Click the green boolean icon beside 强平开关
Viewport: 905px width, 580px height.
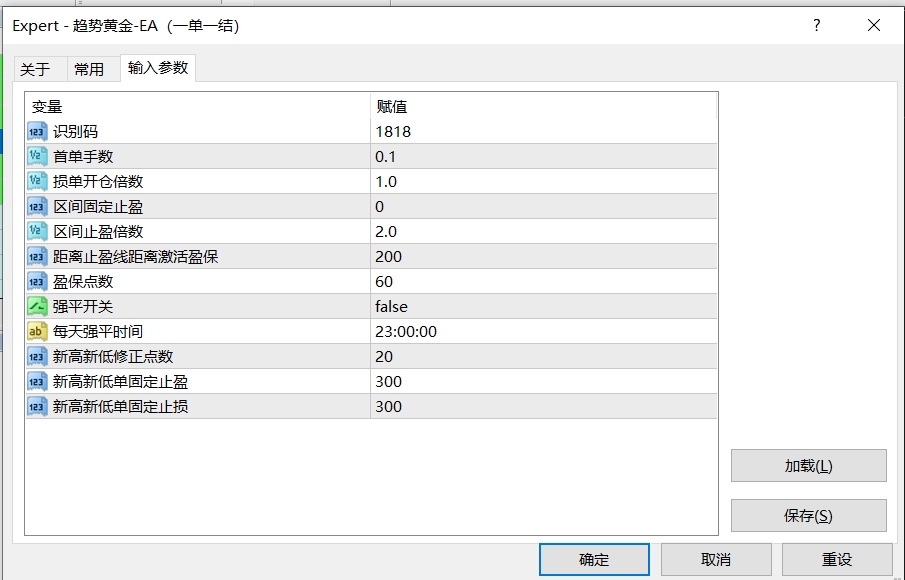click(x=37, y=307)
